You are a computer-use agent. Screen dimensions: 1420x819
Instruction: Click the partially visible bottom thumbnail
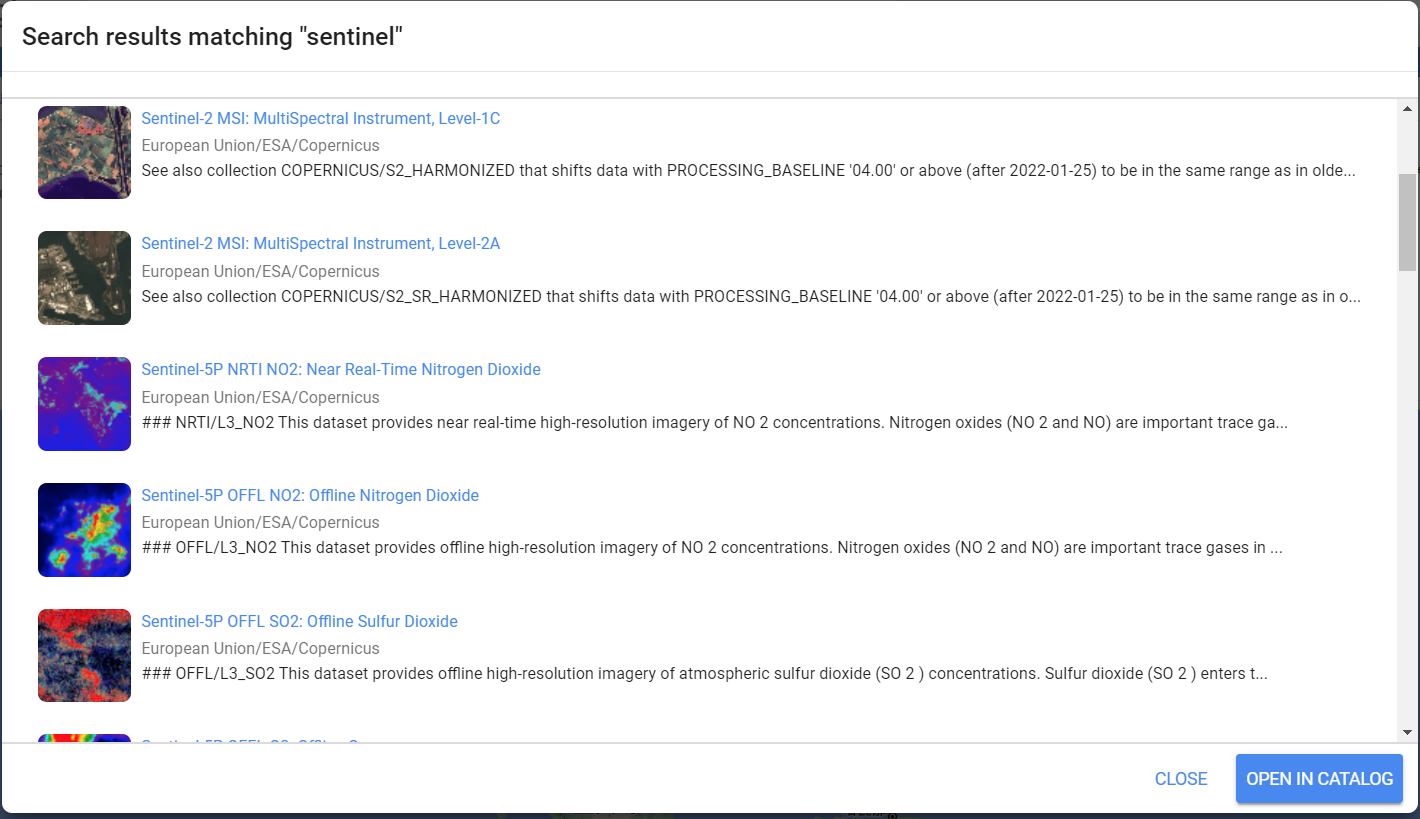pyautogui.click(x=84, y=739)
